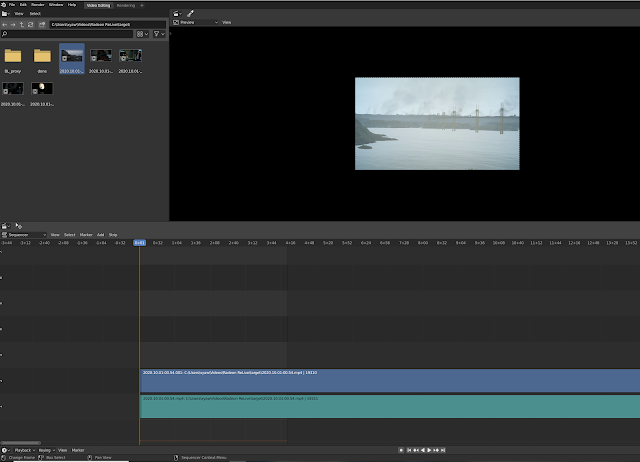Open timeline editor type dropdown
Image resolution: width=640 pixels, height=462 pixels.
6,450
